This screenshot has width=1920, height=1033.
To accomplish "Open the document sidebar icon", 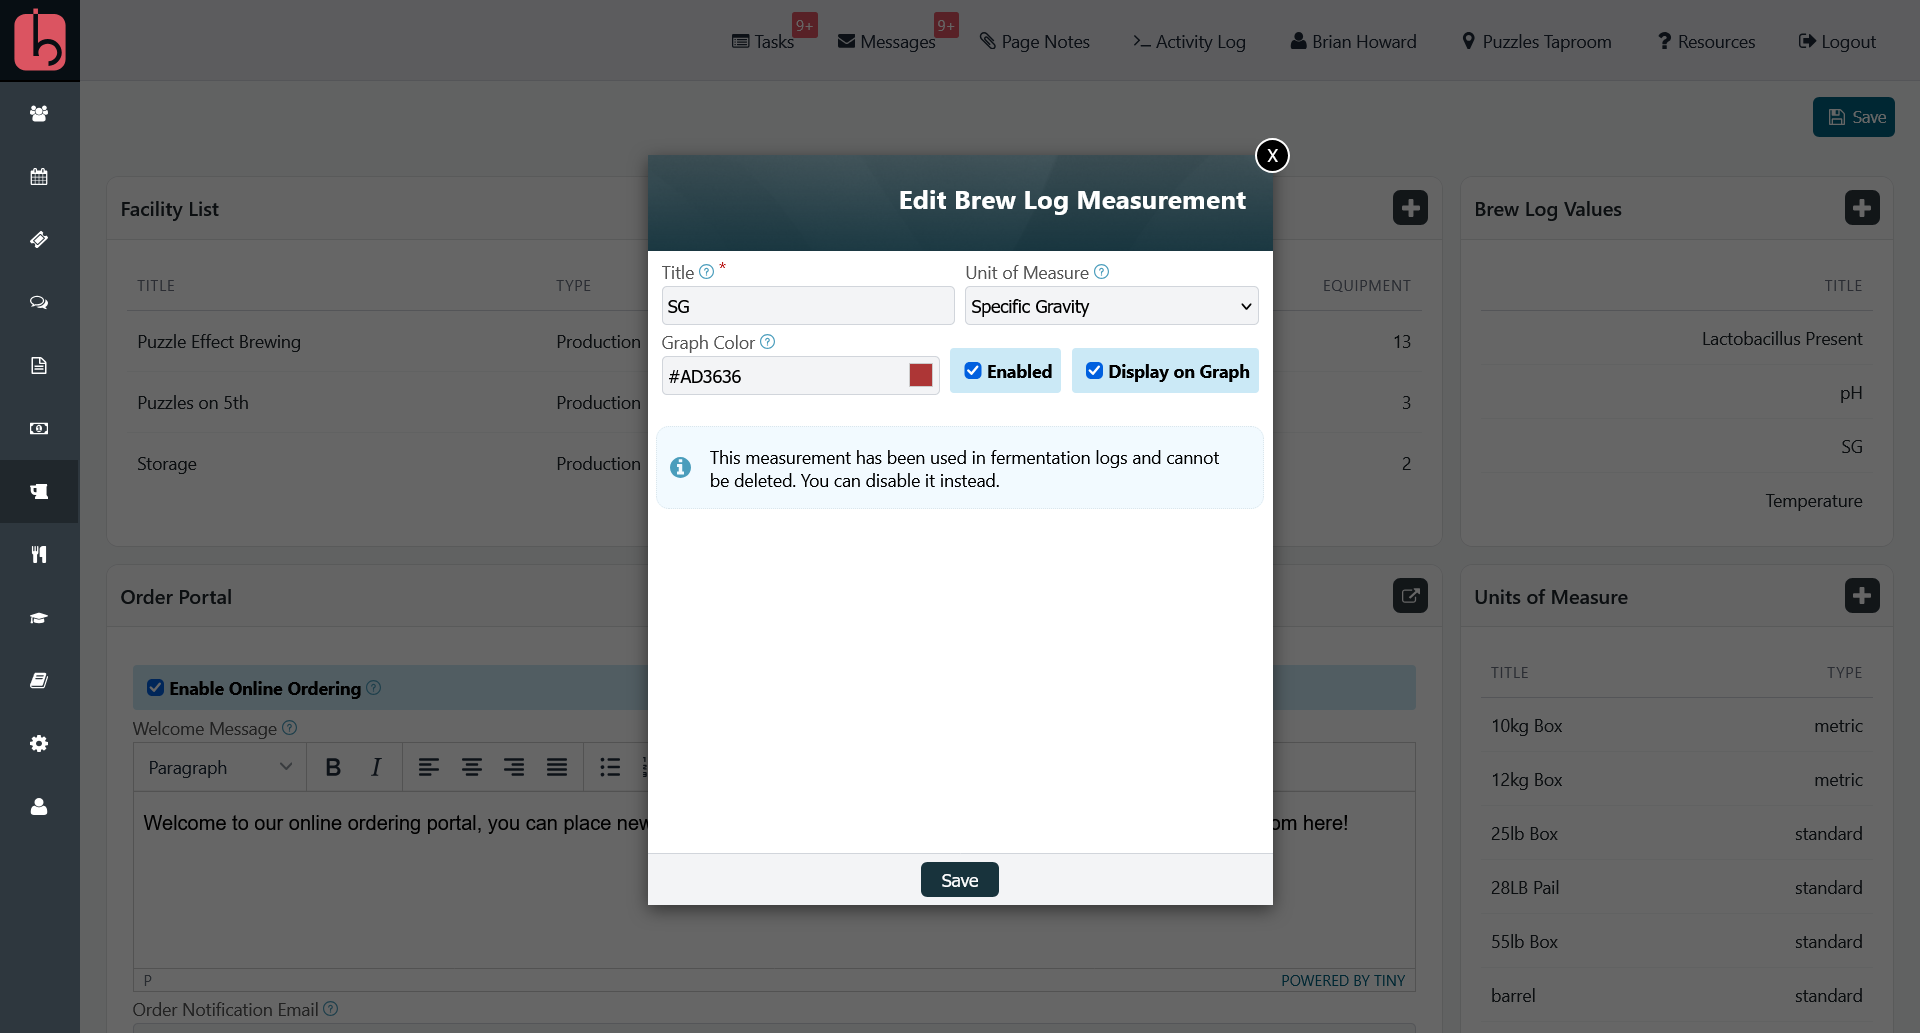I will tap(39, 366).
